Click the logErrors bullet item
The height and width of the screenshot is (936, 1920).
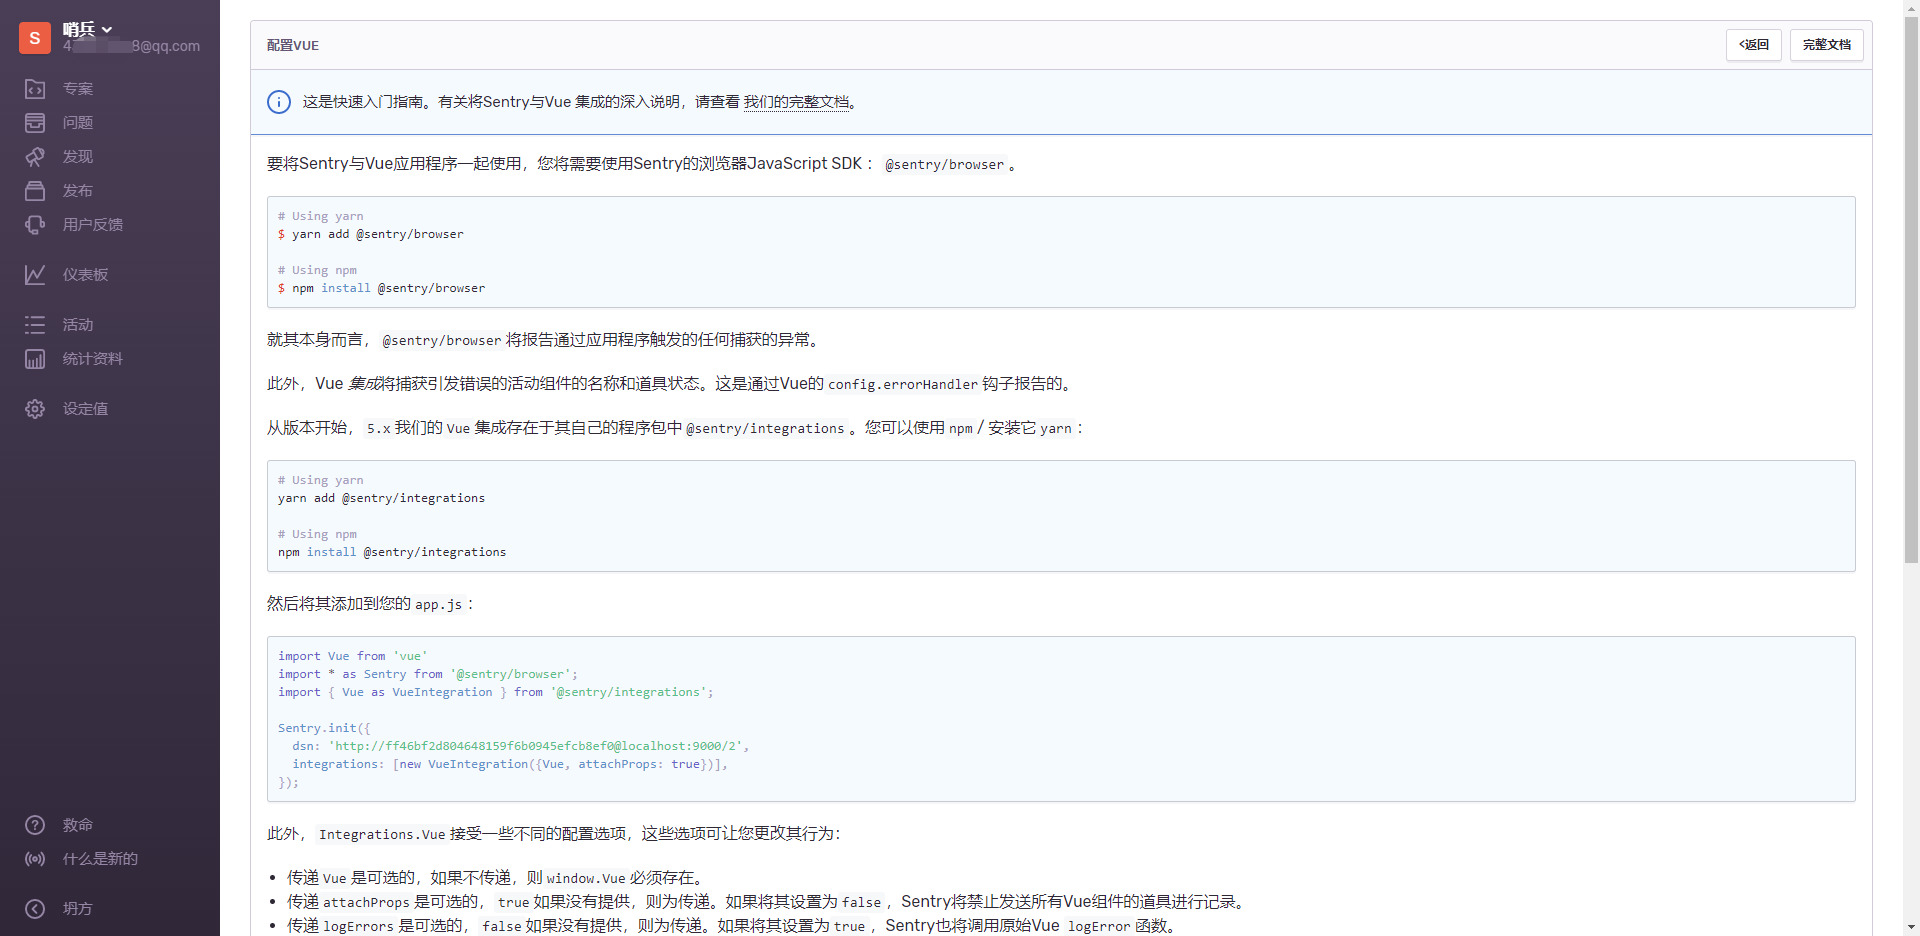point(733,926)
